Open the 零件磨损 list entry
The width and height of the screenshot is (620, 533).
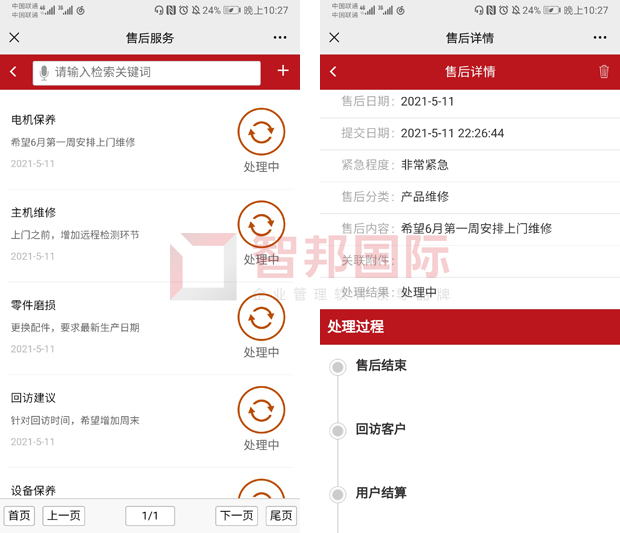pos(150,328)
